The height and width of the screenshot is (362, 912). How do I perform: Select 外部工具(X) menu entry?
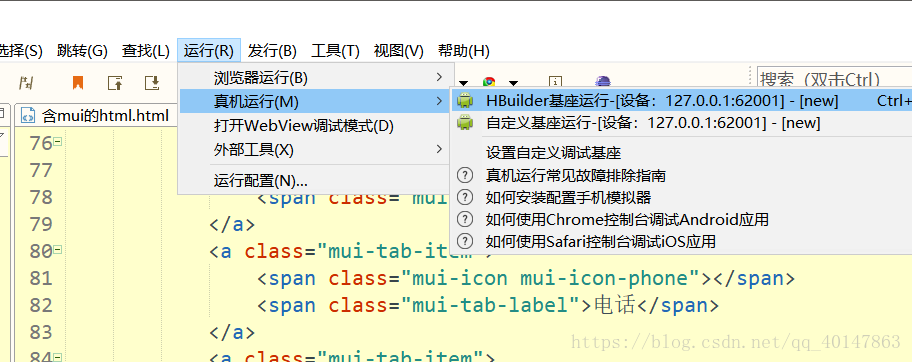coord(314,150)
